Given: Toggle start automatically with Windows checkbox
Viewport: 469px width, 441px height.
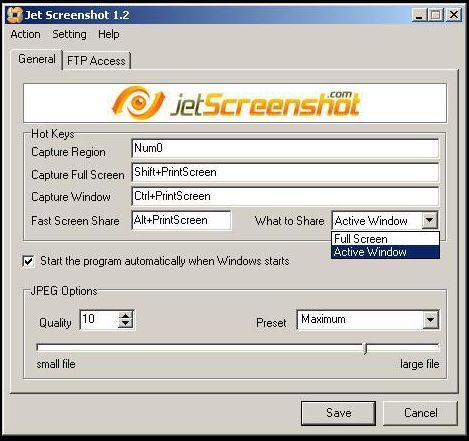Looking at the screenshot, I should pos(29,261).
